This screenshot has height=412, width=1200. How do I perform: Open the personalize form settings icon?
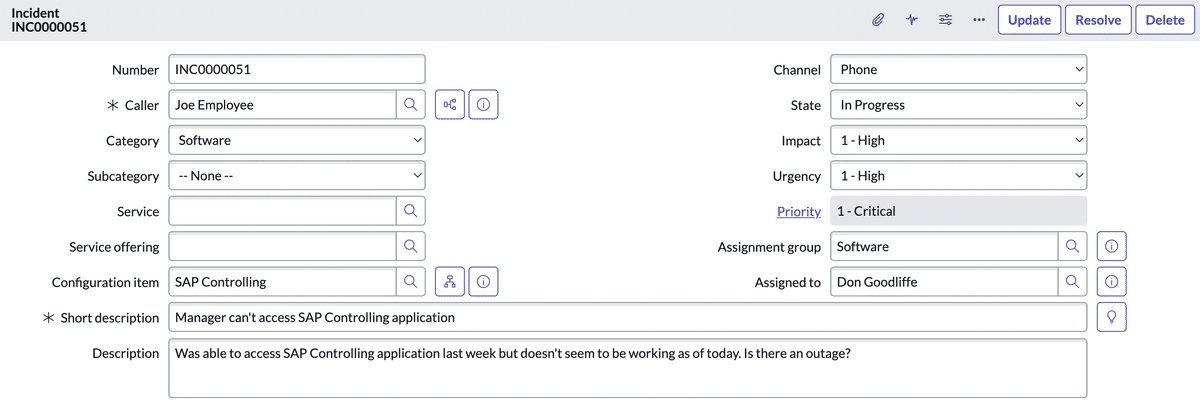(x=945, y=20)
